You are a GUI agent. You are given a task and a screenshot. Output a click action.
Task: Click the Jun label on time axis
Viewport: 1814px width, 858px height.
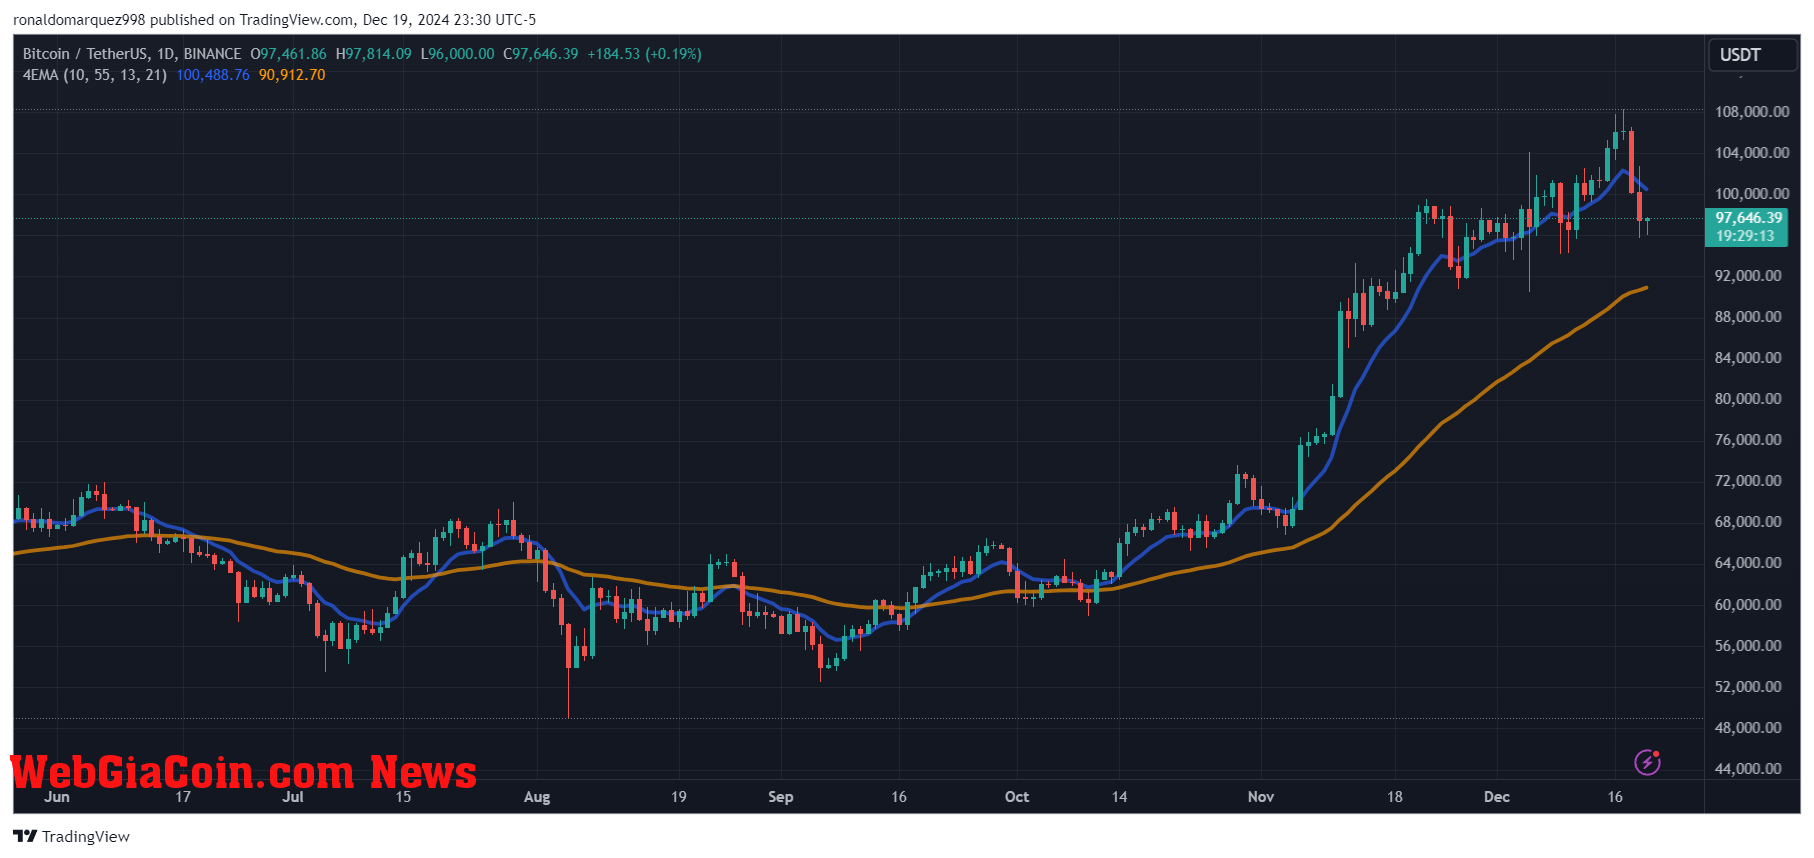click(x=57, y=797)
